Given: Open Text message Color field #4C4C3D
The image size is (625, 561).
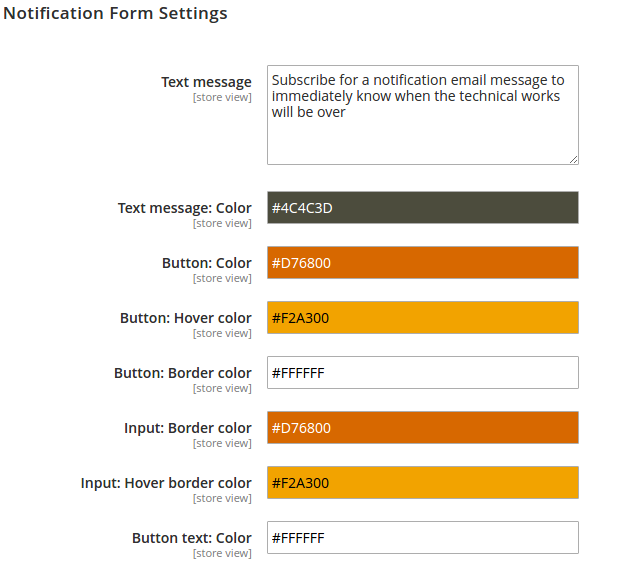Looking at the screenshot, I should [x=423, y=207].
